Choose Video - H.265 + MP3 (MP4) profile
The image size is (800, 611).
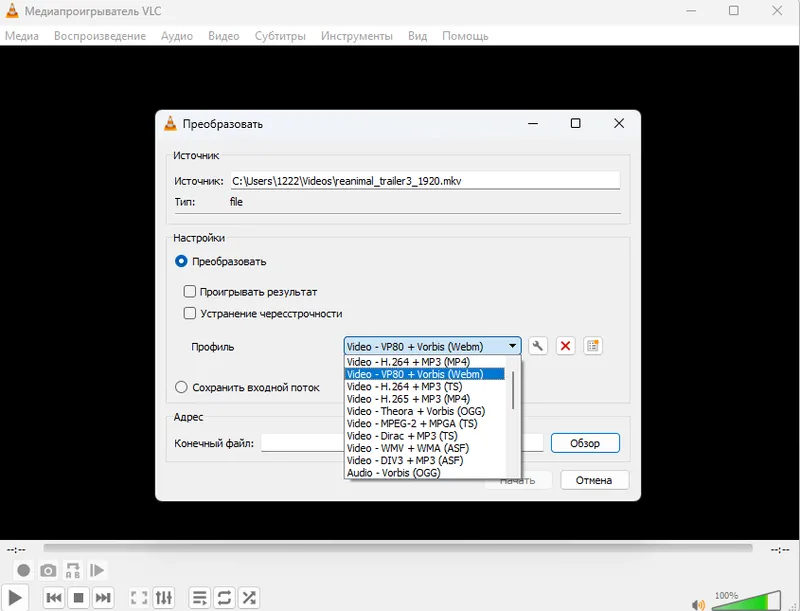(424, 398)
